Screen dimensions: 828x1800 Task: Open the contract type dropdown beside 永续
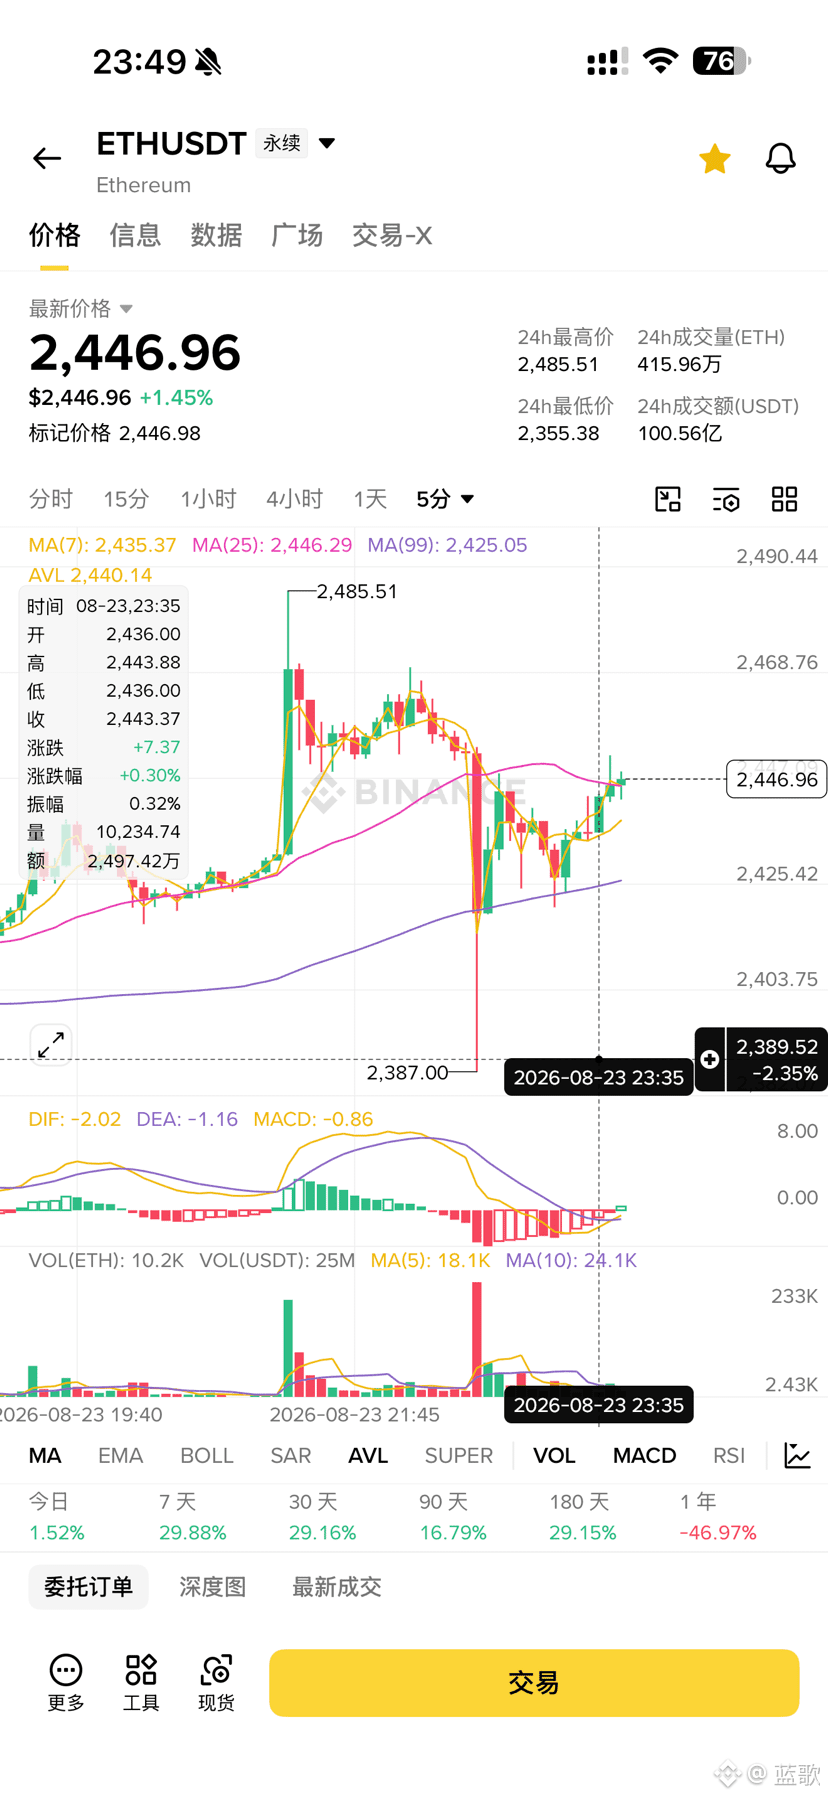tap(327, 143)
